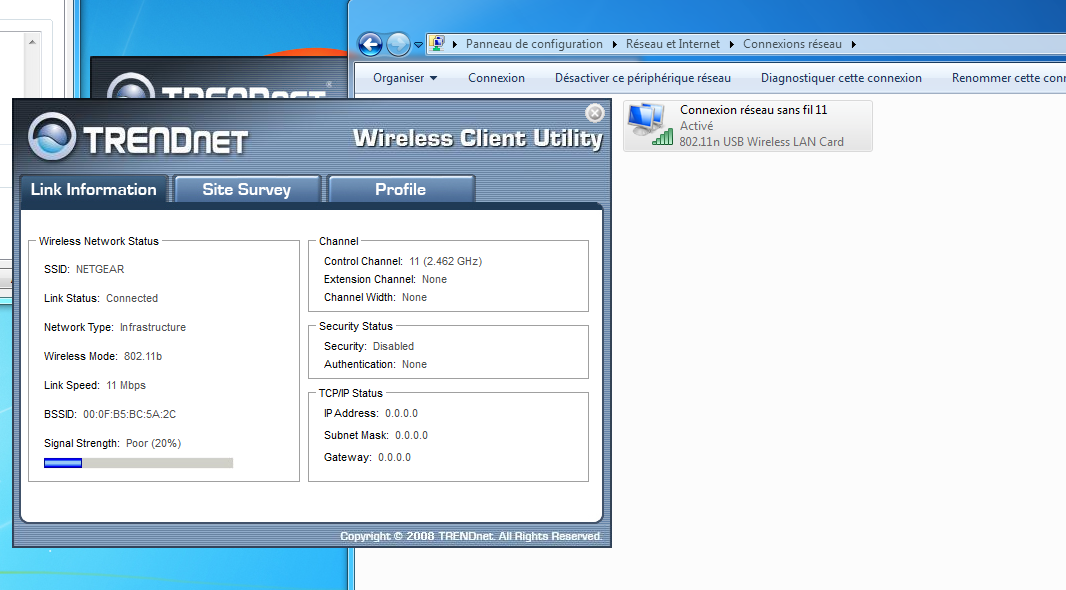Click the Link Speed value 11 Mbps
The image size is (1066, 590).
[126, 385]
